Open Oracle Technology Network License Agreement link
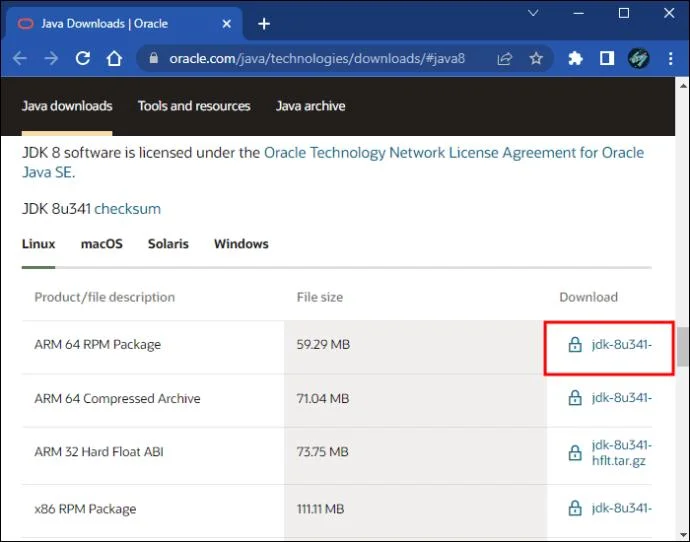 tap(453, 153)
